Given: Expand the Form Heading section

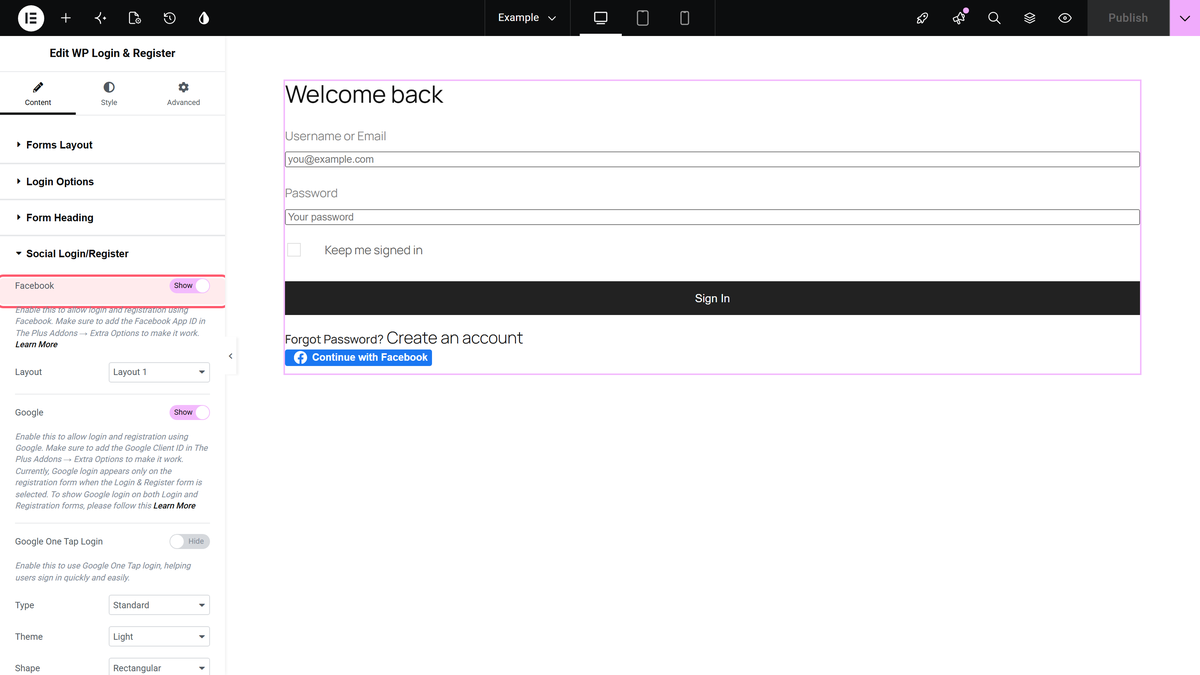Looking at the screenshot, I should [x=113, y=218].
